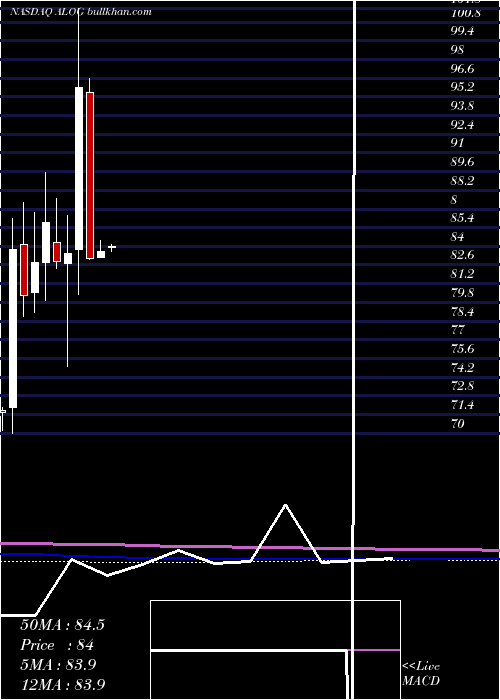
Task: Click the 99.4 price axis label
Action: [x=462, y=31]
